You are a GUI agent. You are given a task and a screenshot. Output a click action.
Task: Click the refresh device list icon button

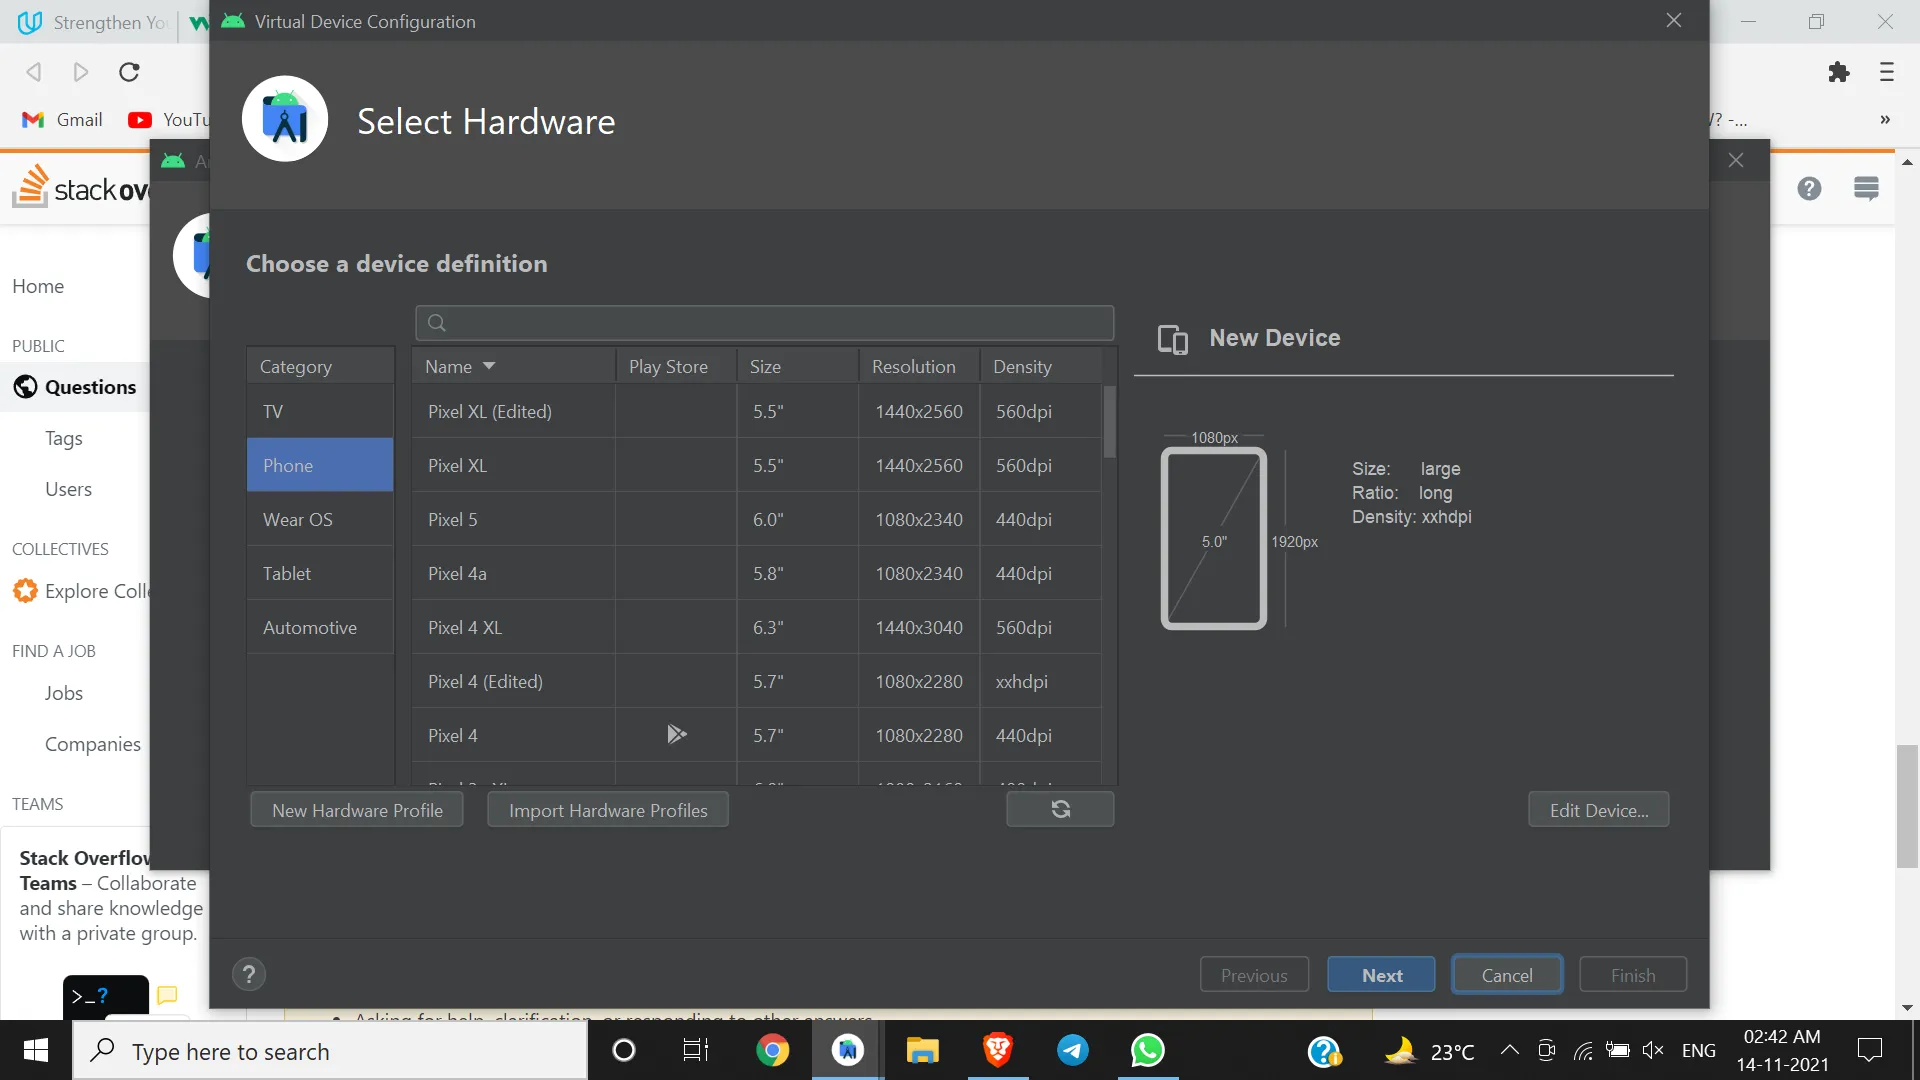pyautogui.click(x=1060, y=809)
